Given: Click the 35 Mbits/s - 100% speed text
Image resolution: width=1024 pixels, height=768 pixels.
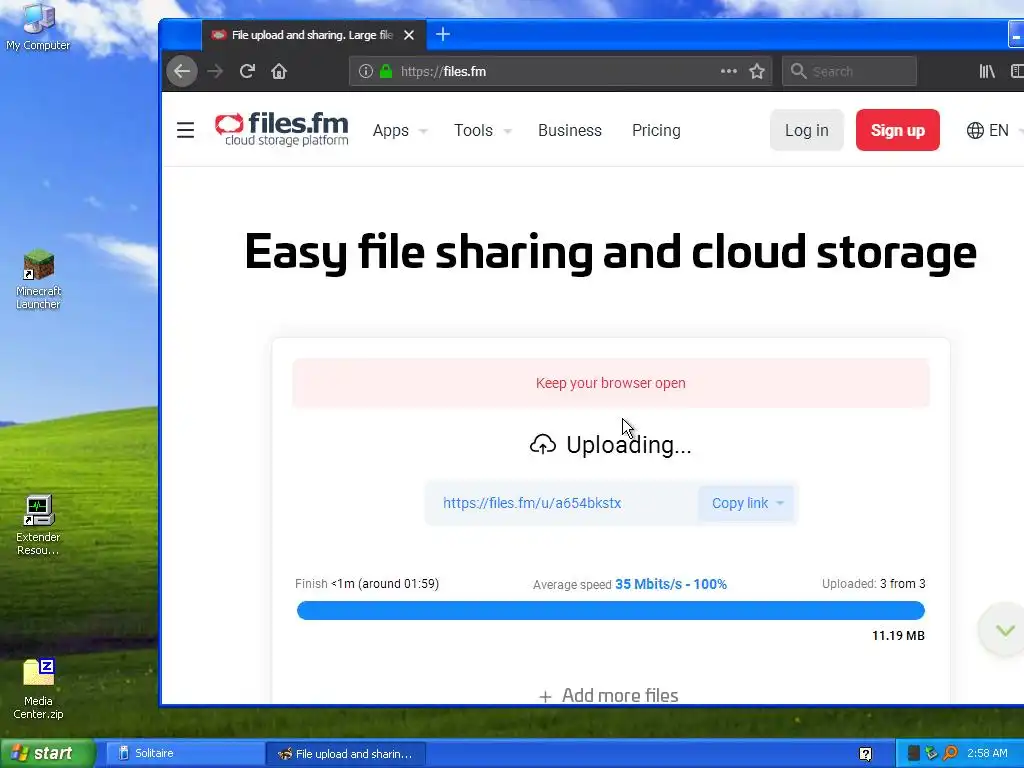Looking at the screenshot, I should point(671,584).
